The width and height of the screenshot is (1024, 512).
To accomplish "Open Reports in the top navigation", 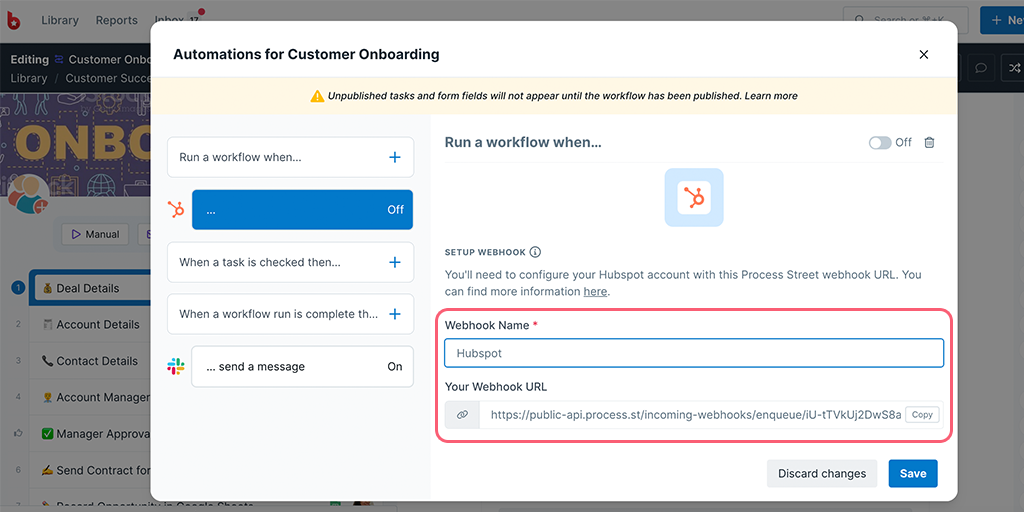I will [116, 20].
